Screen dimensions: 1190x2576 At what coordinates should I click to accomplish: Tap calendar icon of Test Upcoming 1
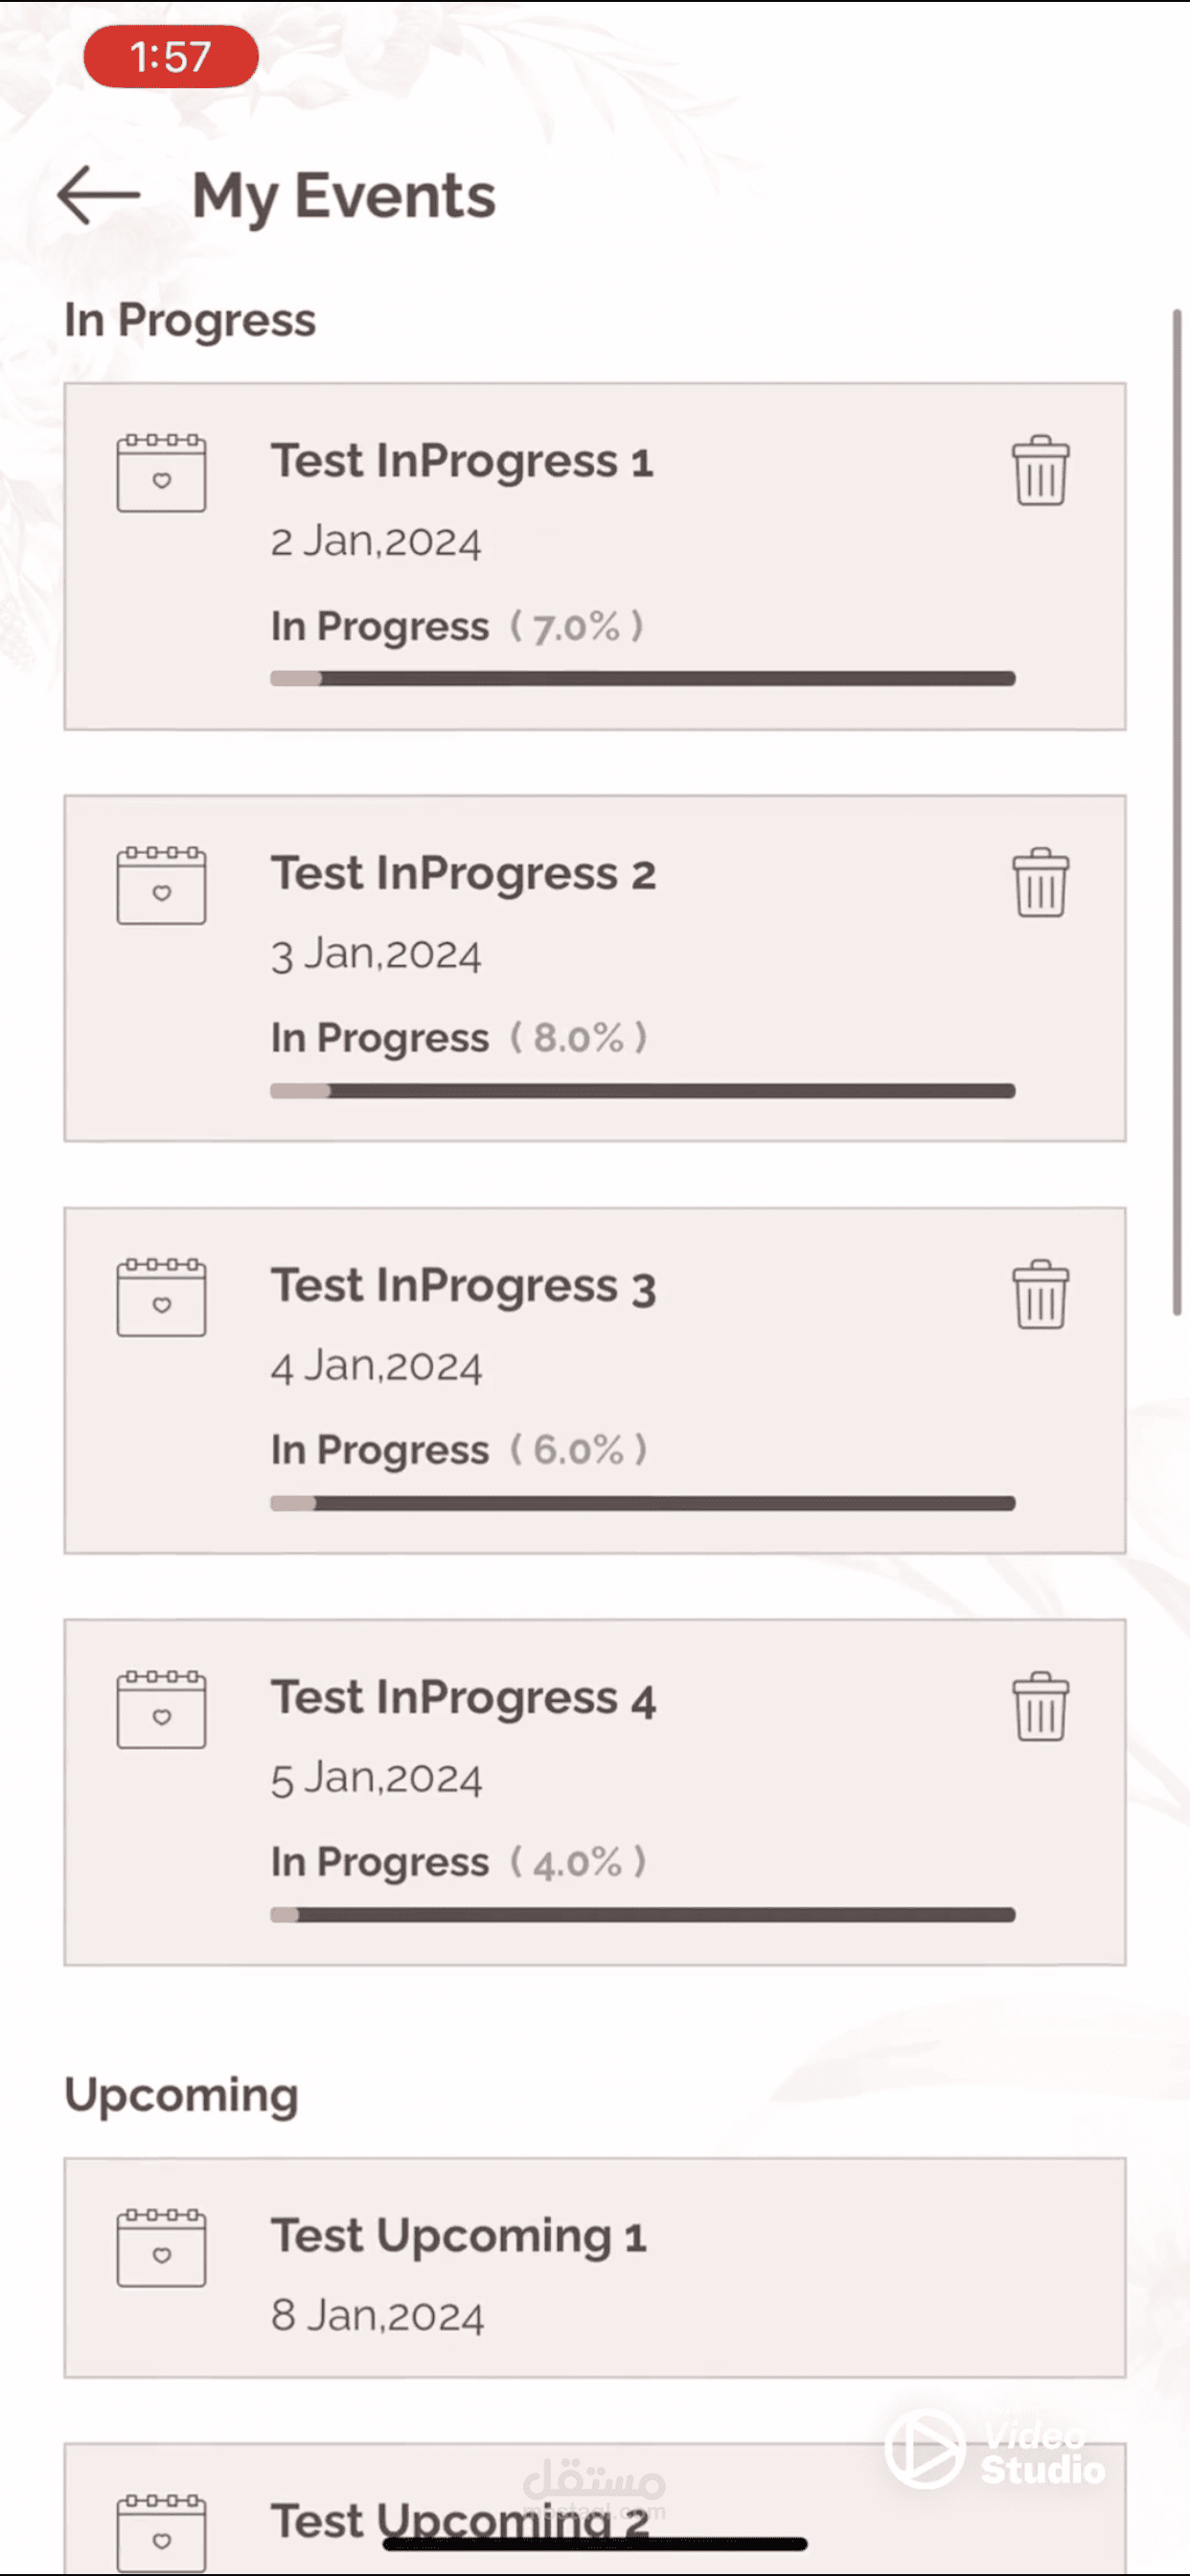[161, 2248]
